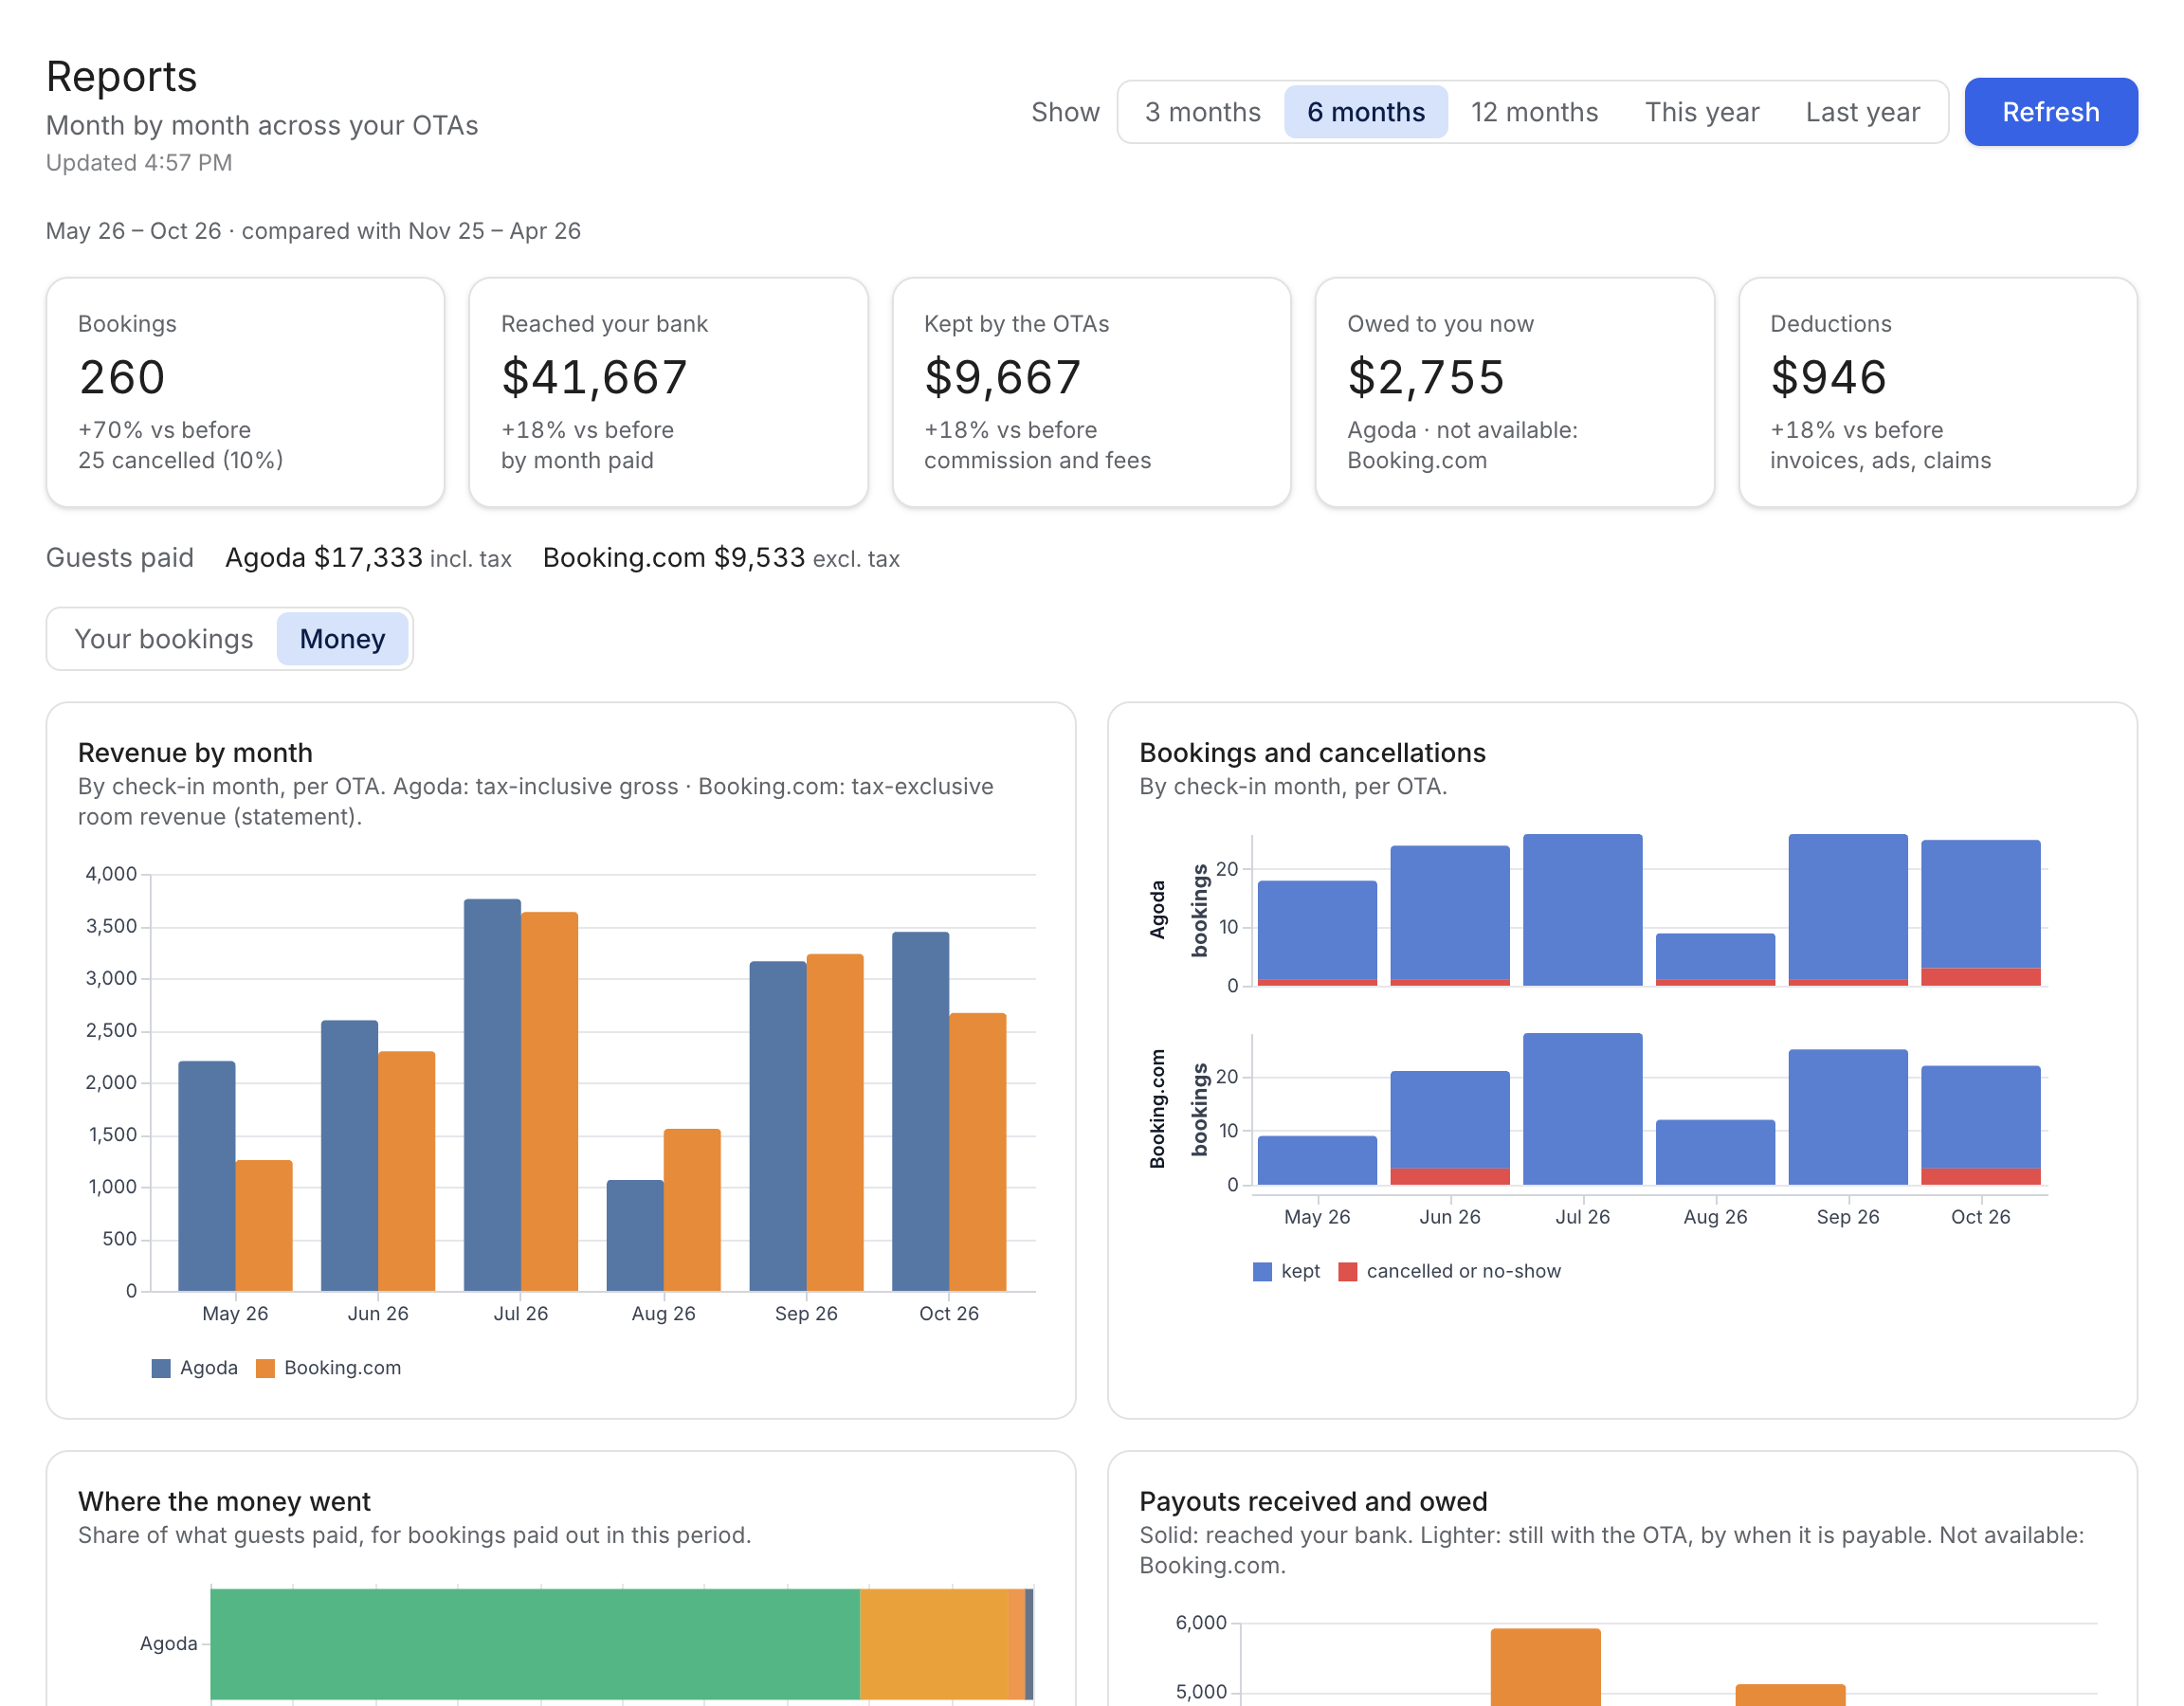Image resolution: width=2184 pixels, height=1706 pixels.
Task: Click the Oct 26 Booking.com revenue bar
Action: pyautogui.click(x=977, y=1152)
